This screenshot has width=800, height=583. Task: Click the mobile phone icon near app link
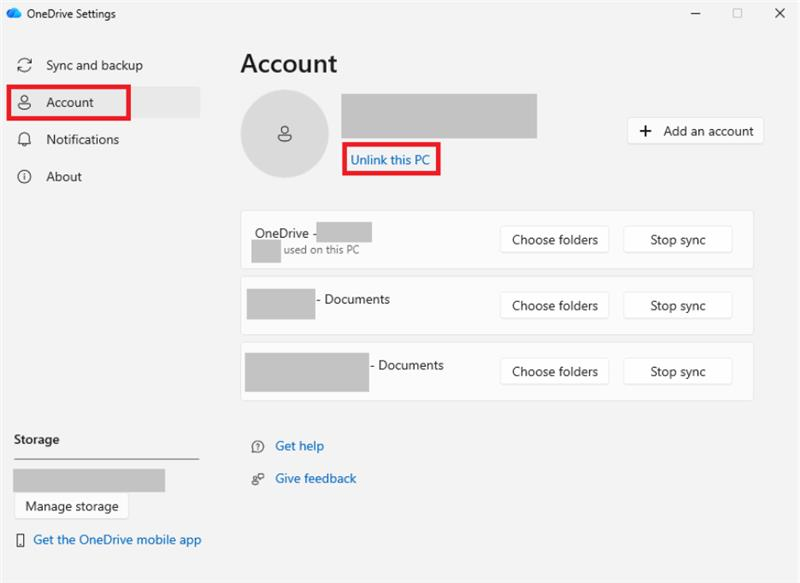[x=20, y=540]
